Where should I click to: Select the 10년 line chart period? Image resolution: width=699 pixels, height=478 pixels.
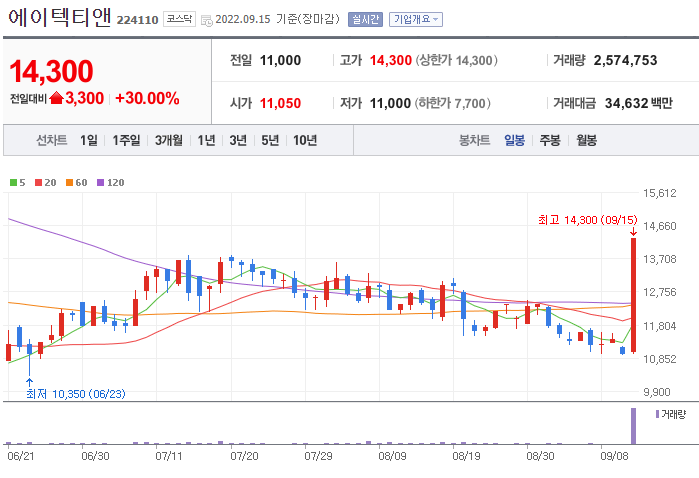pyautogui.click(x=305, y=140)
